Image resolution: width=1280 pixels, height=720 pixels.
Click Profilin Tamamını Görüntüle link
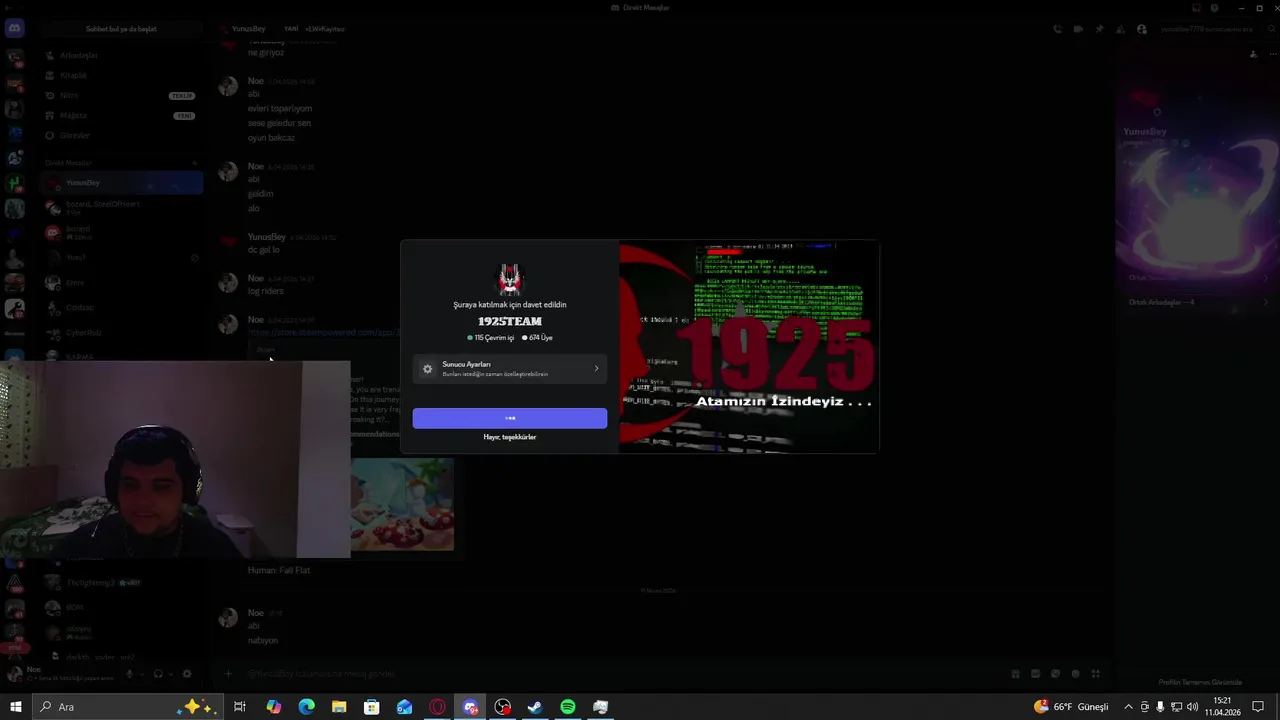[1200, 682]
